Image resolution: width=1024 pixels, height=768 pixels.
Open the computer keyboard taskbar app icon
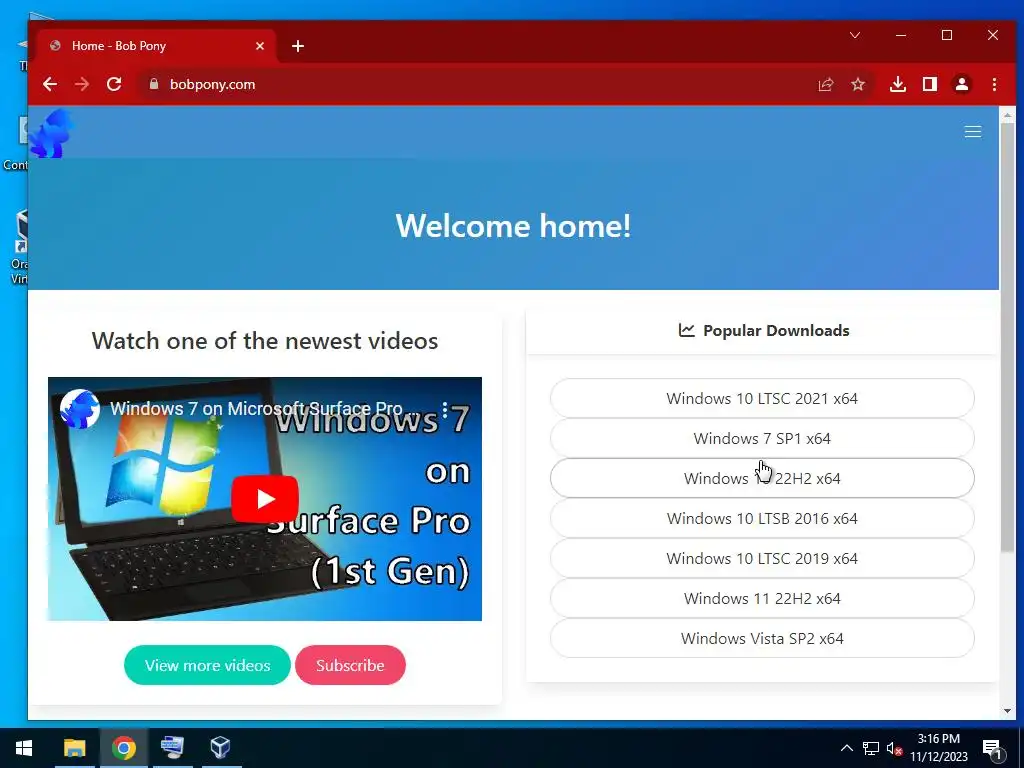(172, 748)
